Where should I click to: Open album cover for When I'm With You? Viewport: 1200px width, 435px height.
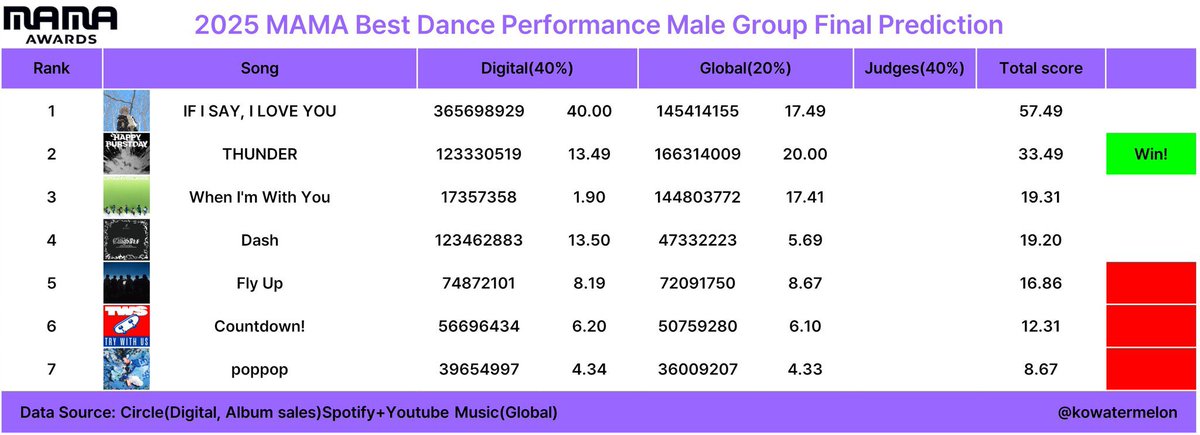127,196
